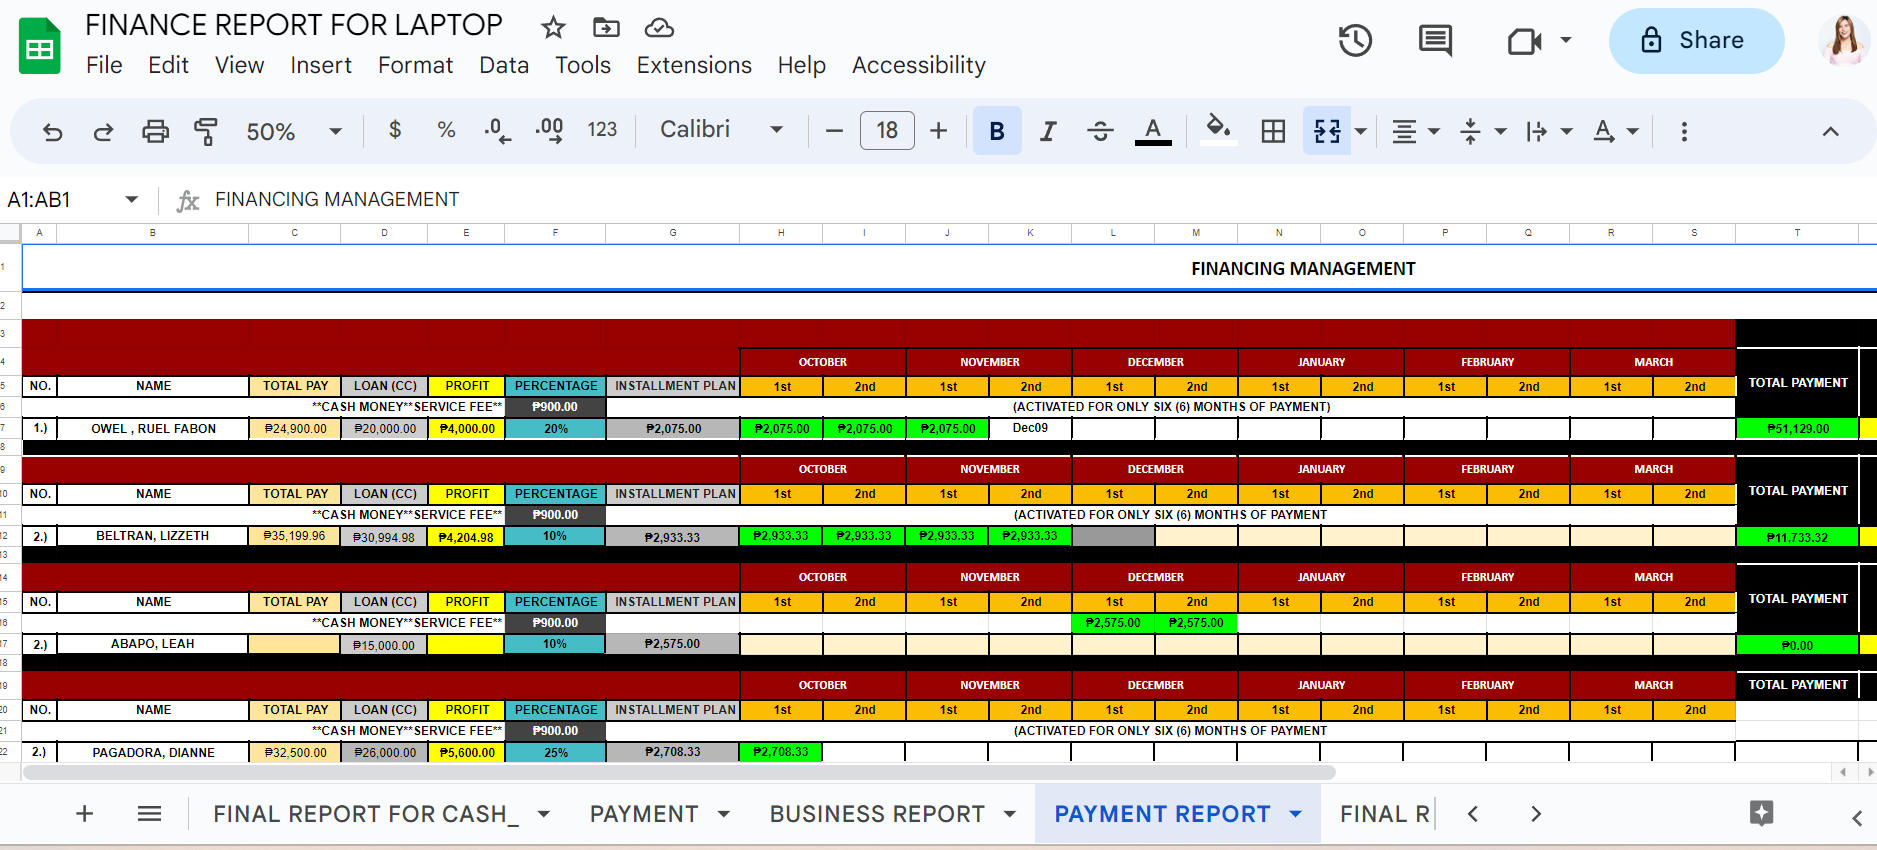This screenshot has width=1877, height=850.
Task: Open the comments panel icon
Action: (1435, 41)
